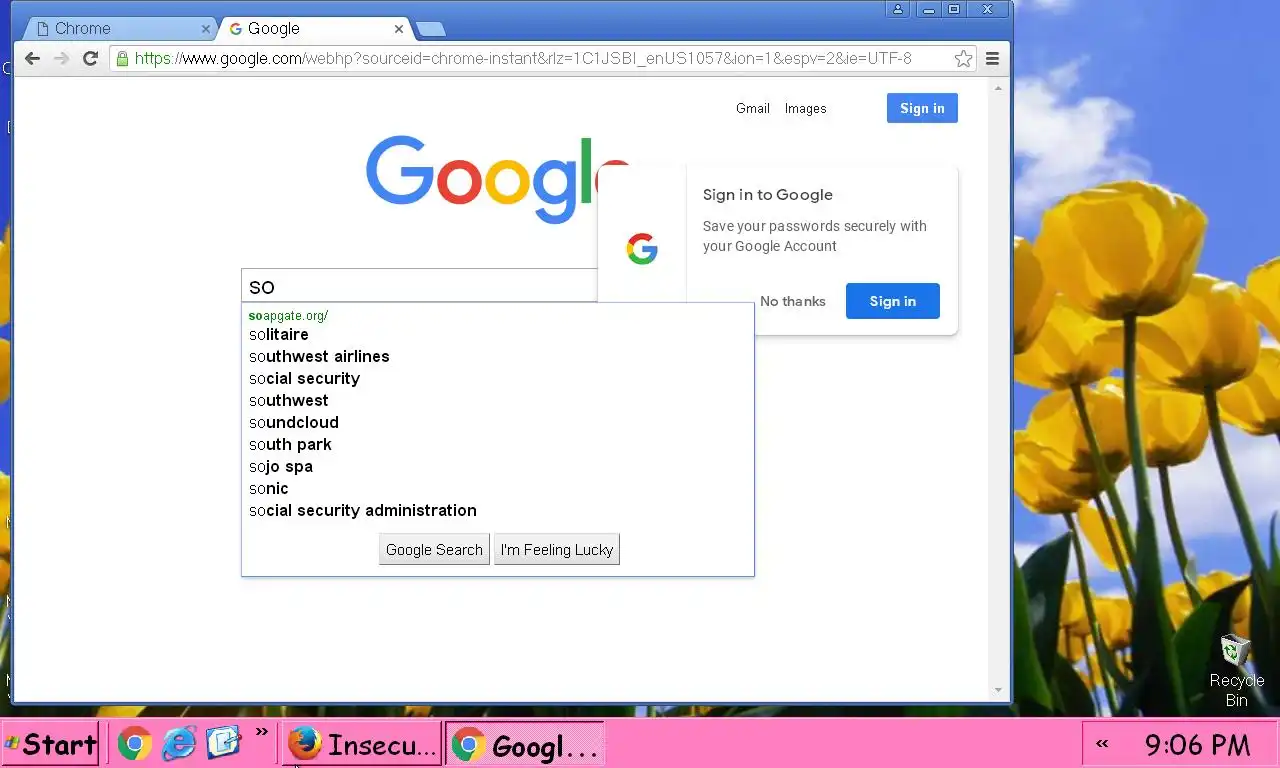Close the tab titled Chrome
The width and height of the screenshot is (1280, 768).
206,29
